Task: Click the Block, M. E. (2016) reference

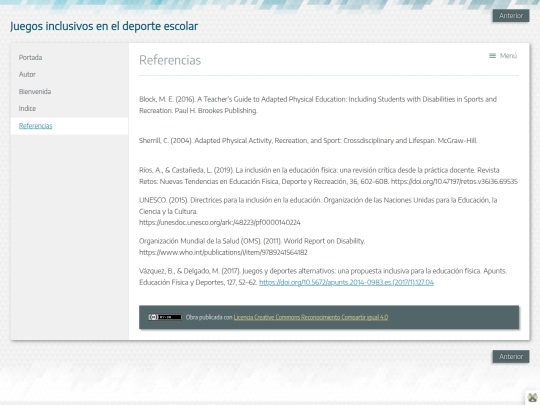Action: (x=318, y=105)
